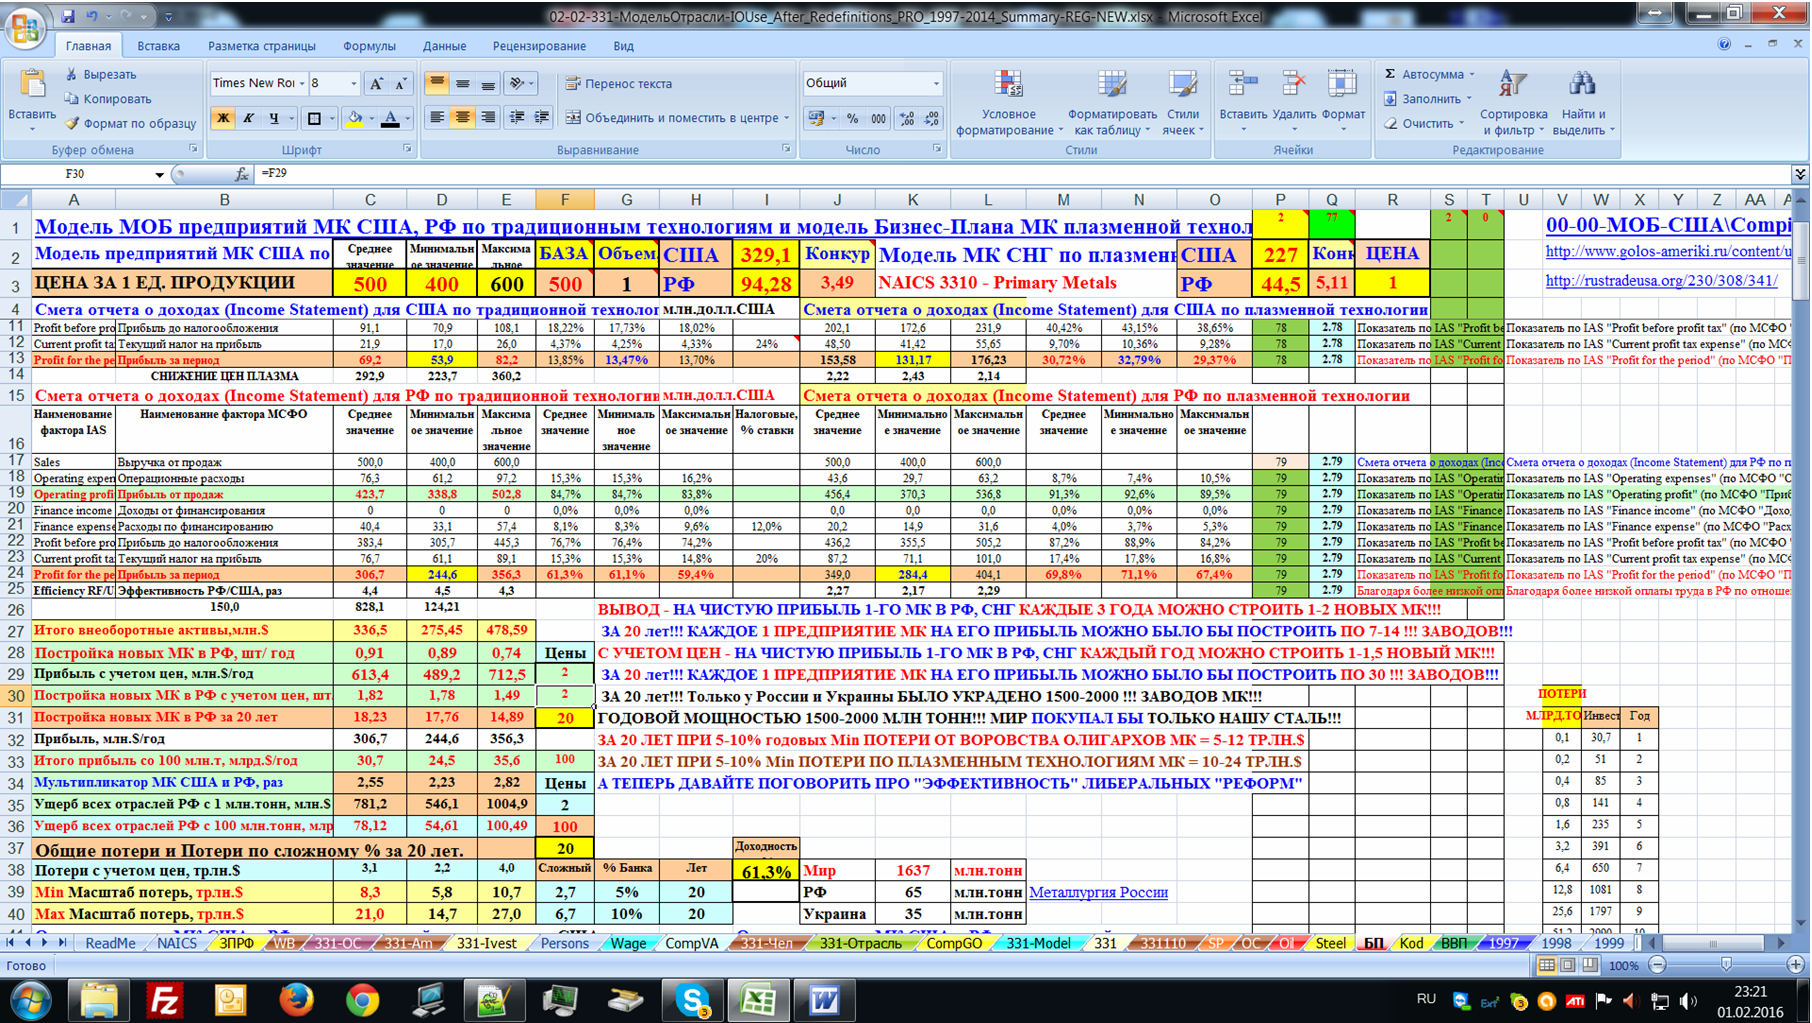Expand the number format 'Общий' dropdown
Screen dimensions: 1812x1023
pyautogui.click(x=936, y=84)
